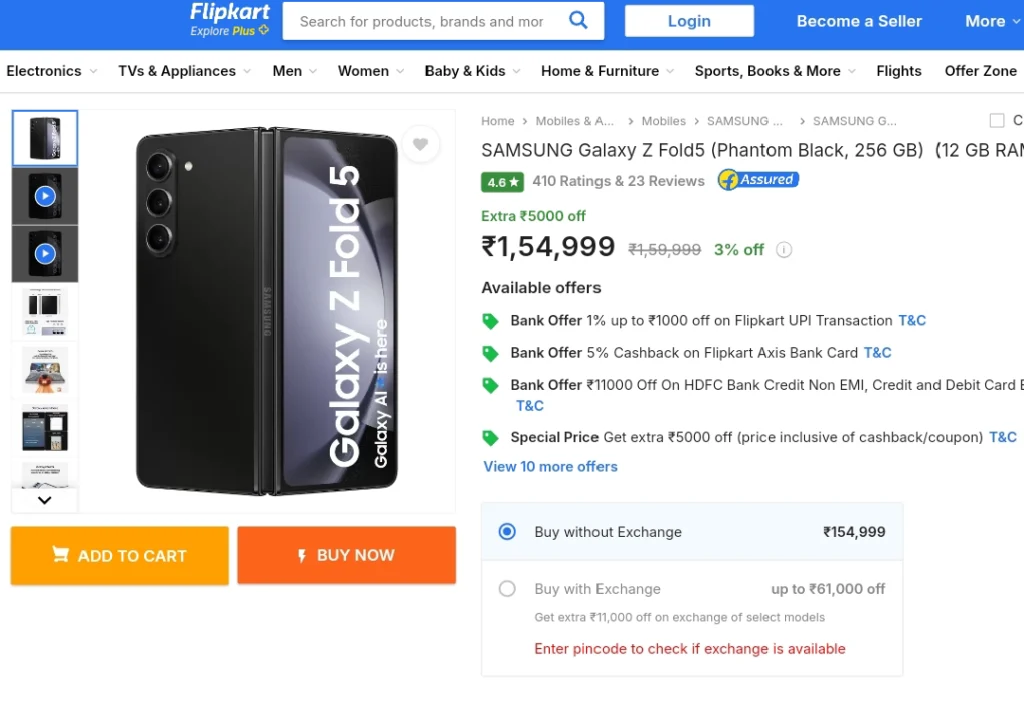Click the 4.6 star rating badge
The image size is (1024, 703).
(x=502, y=182)
